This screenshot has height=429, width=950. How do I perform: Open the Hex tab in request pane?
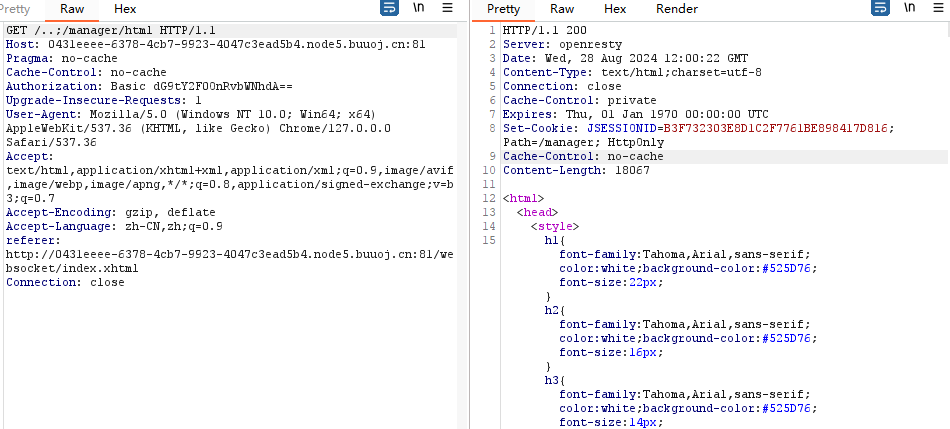pyautogui.click(x=124, y=9)
